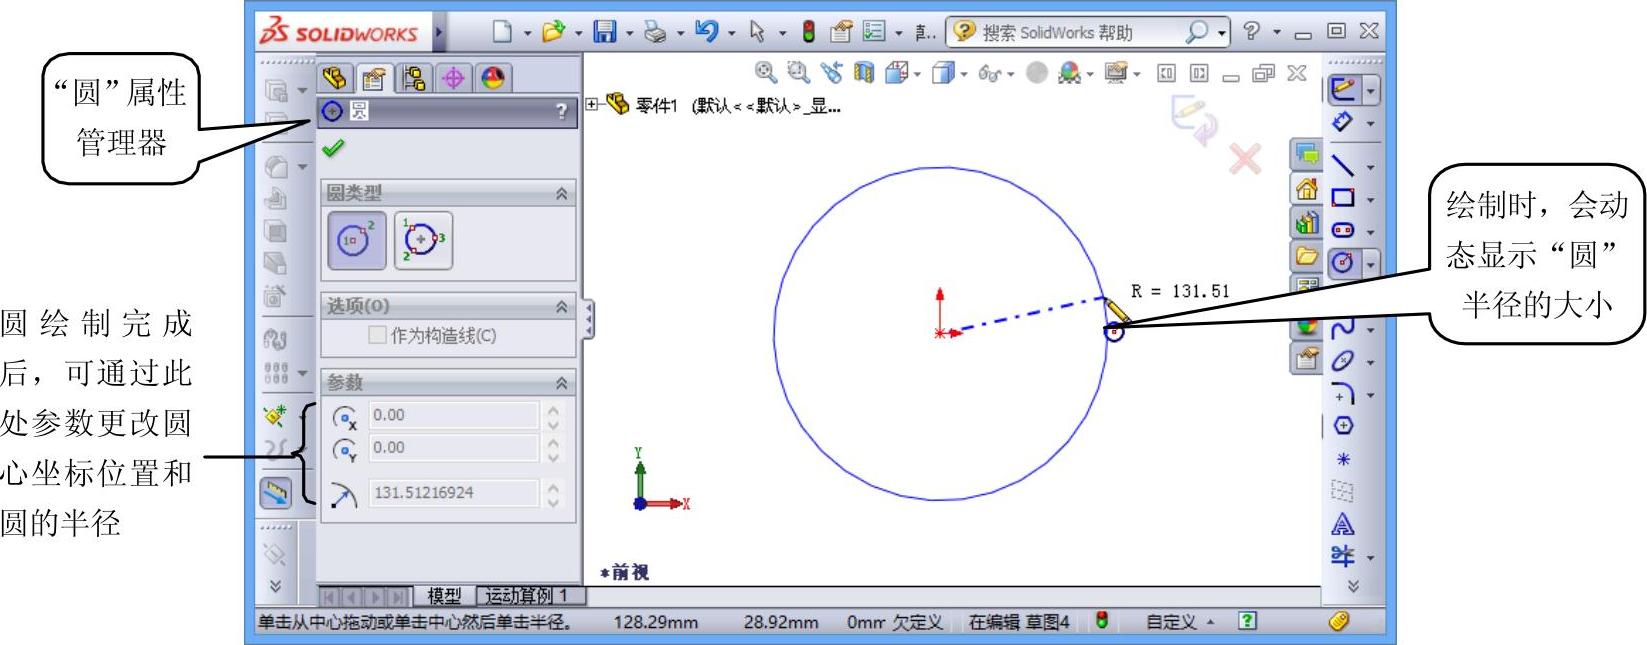Click the center Y coordinate field
The height and width of the screenshot is (645, 1647).
click(453, 448)
